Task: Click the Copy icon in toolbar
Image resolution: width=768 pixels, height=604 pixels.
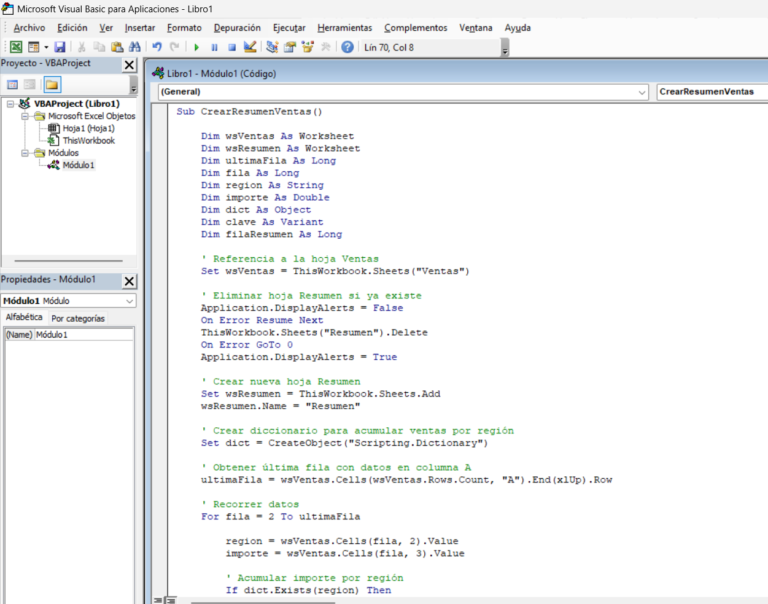Action: point(99,47)
